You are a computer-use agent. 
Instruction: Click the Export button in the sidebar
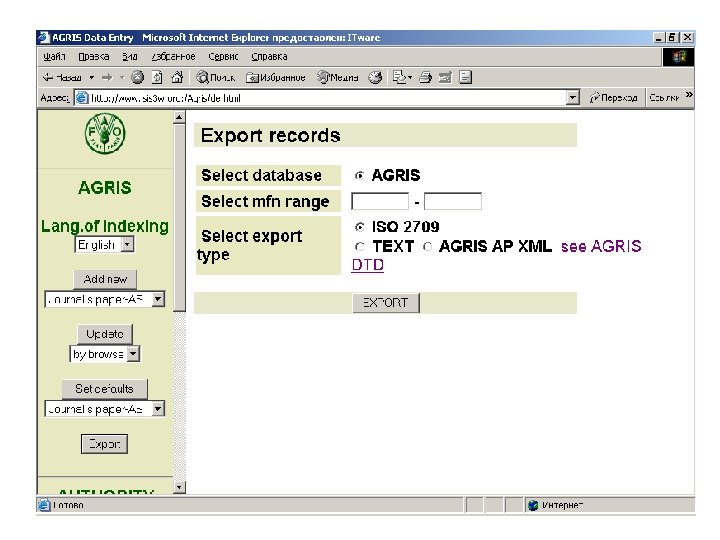coord(104,444)
